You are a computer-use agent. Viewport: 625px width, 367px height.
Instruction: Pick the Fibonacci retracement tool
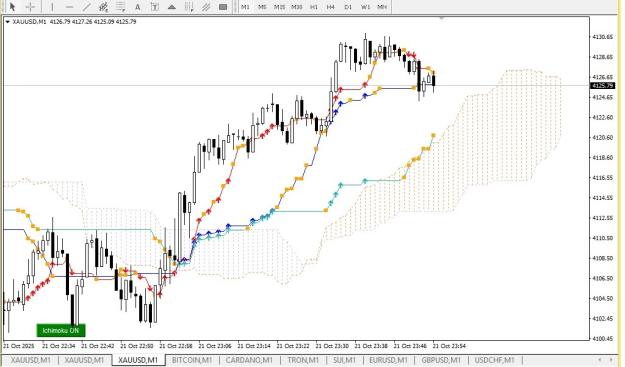120,7
